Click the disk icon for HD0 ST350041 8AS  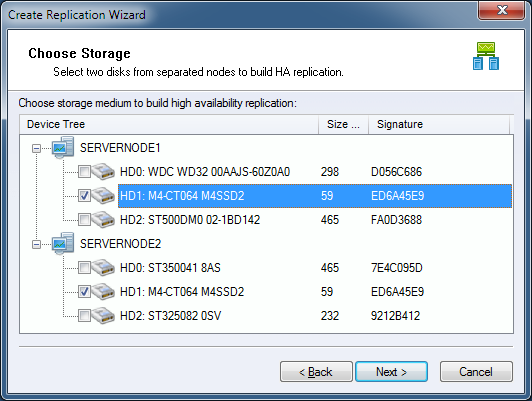click(103, 268)
